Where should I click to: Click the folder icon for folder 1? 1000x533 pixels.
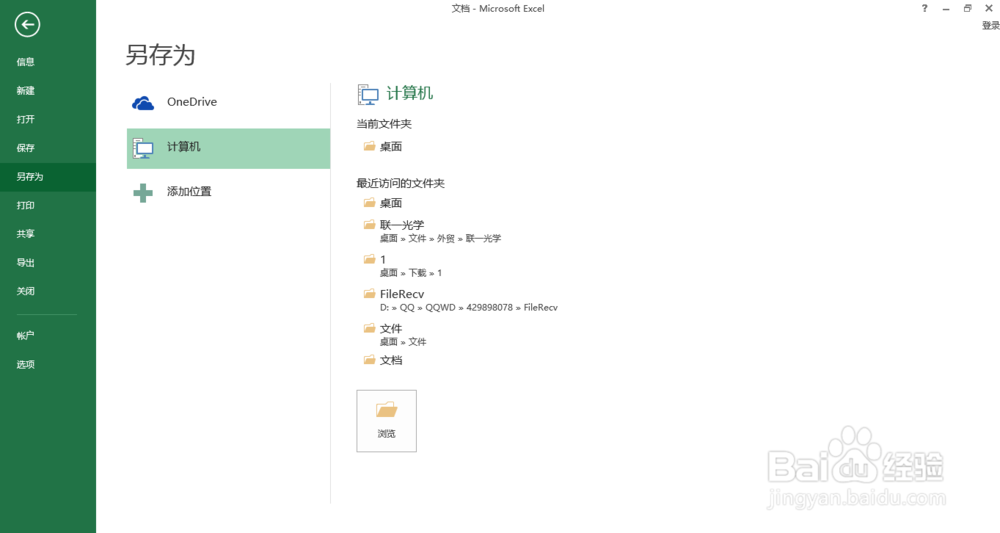coord(369,259)
